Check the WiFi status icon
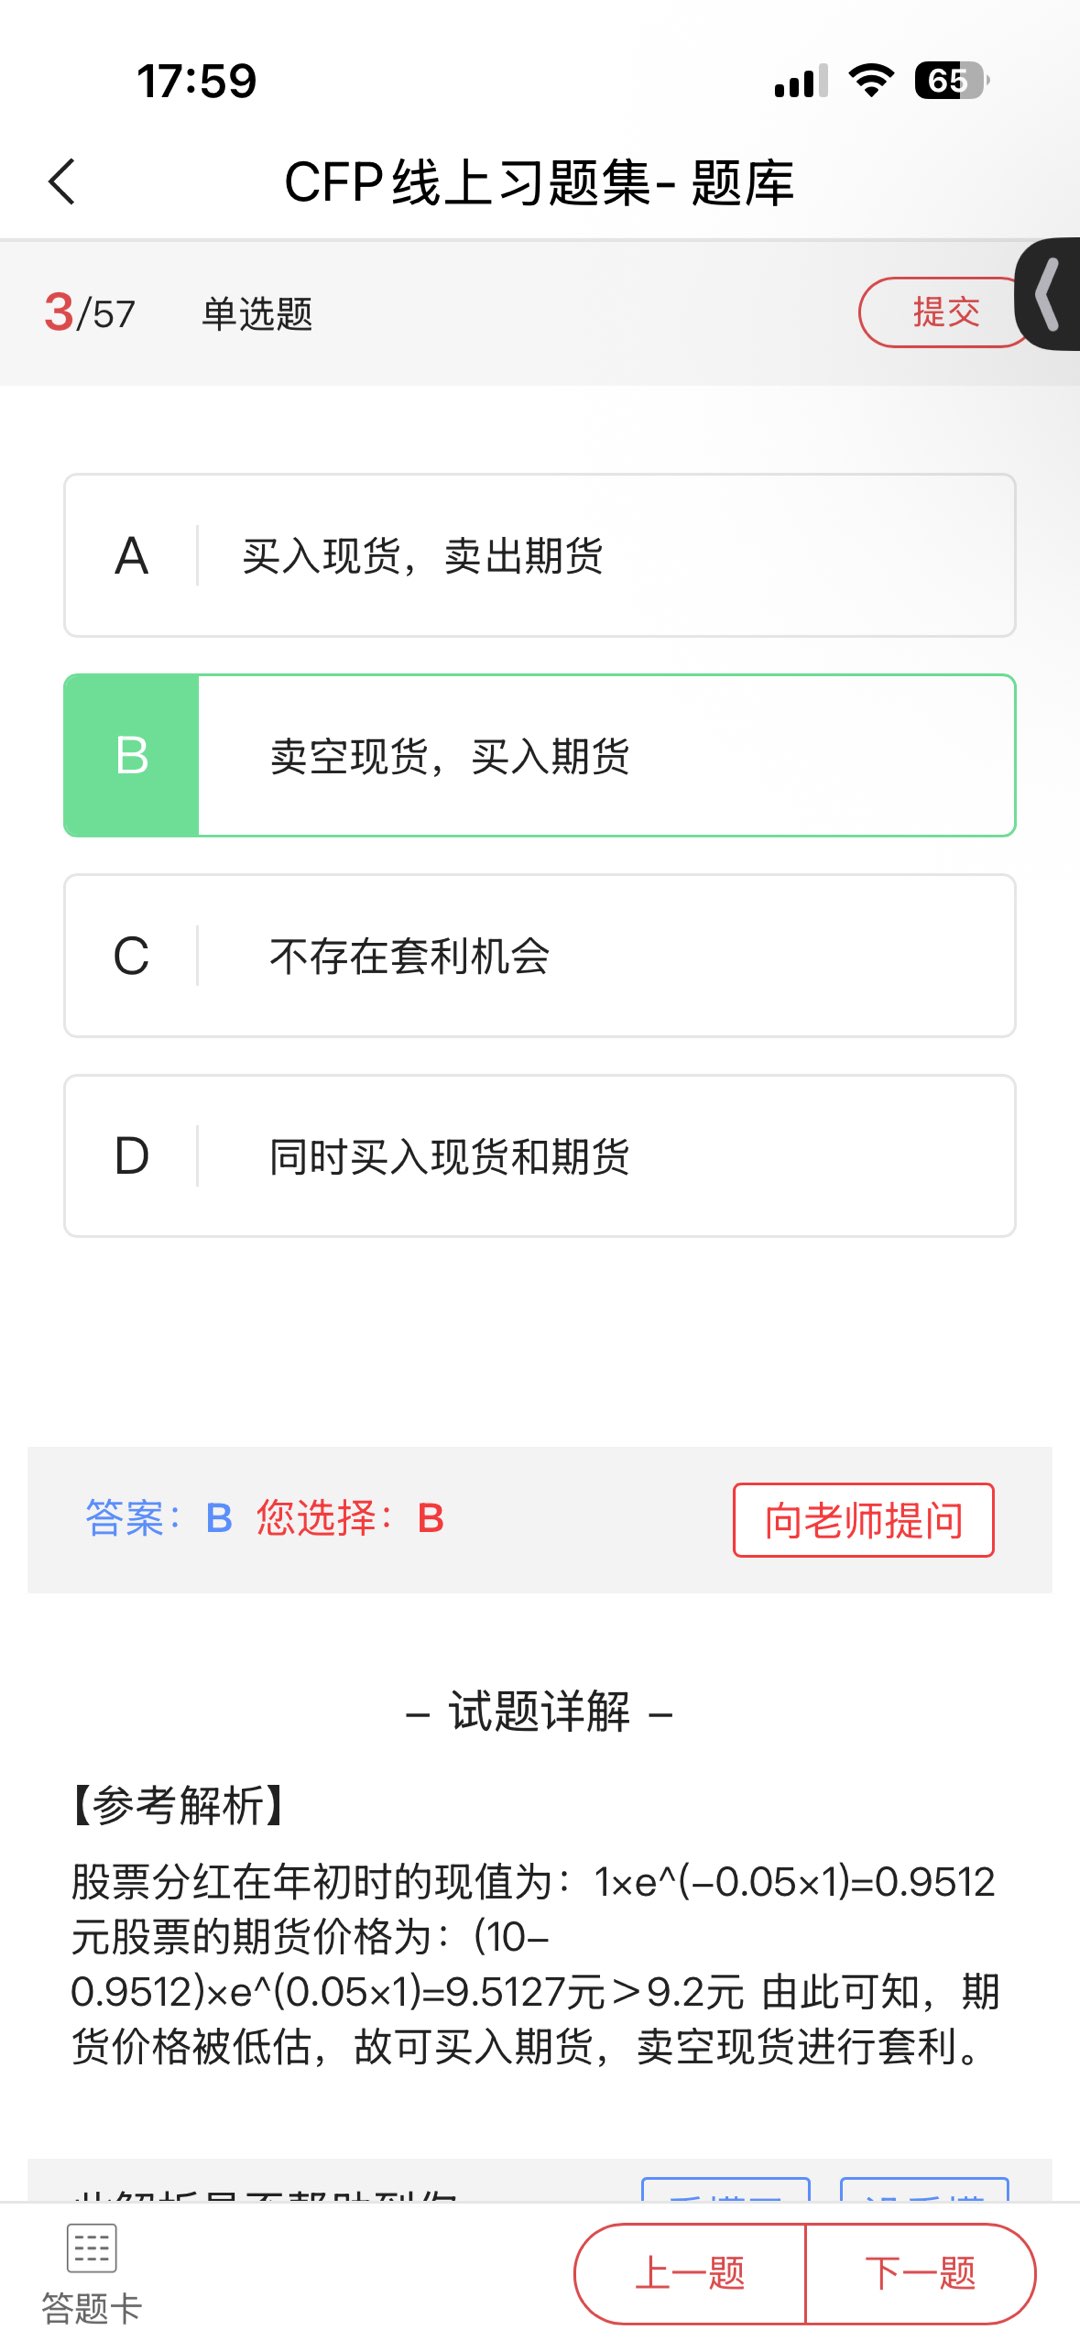The width and height of the screenshot is (1080, 2342). (x=870, y=80)
